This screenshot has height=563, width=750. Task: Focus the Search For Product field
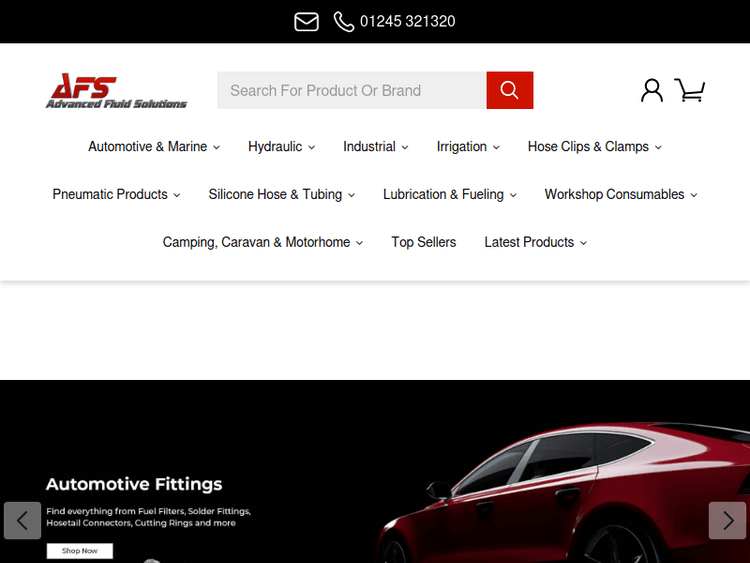tap(352, 91)
